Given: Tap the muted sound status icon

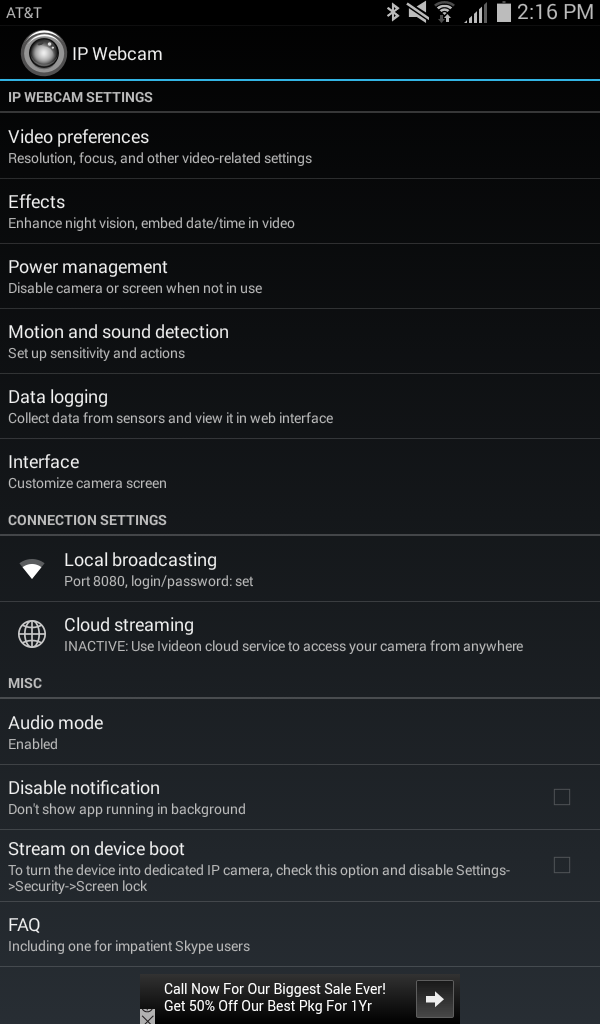Looking at the screenshot, I should point(418,12).
